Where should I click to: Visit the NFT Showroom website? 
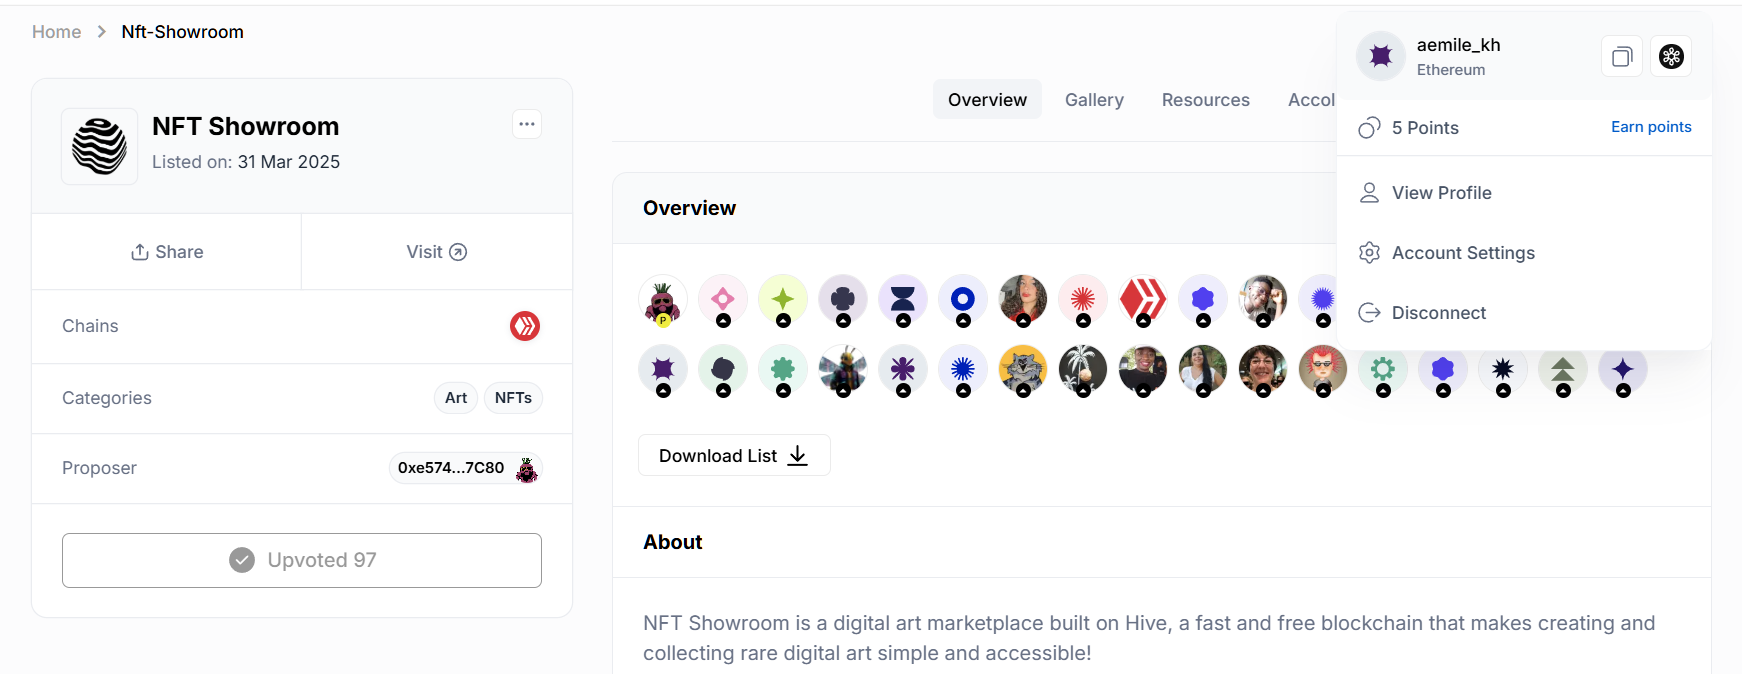[437, 252]
